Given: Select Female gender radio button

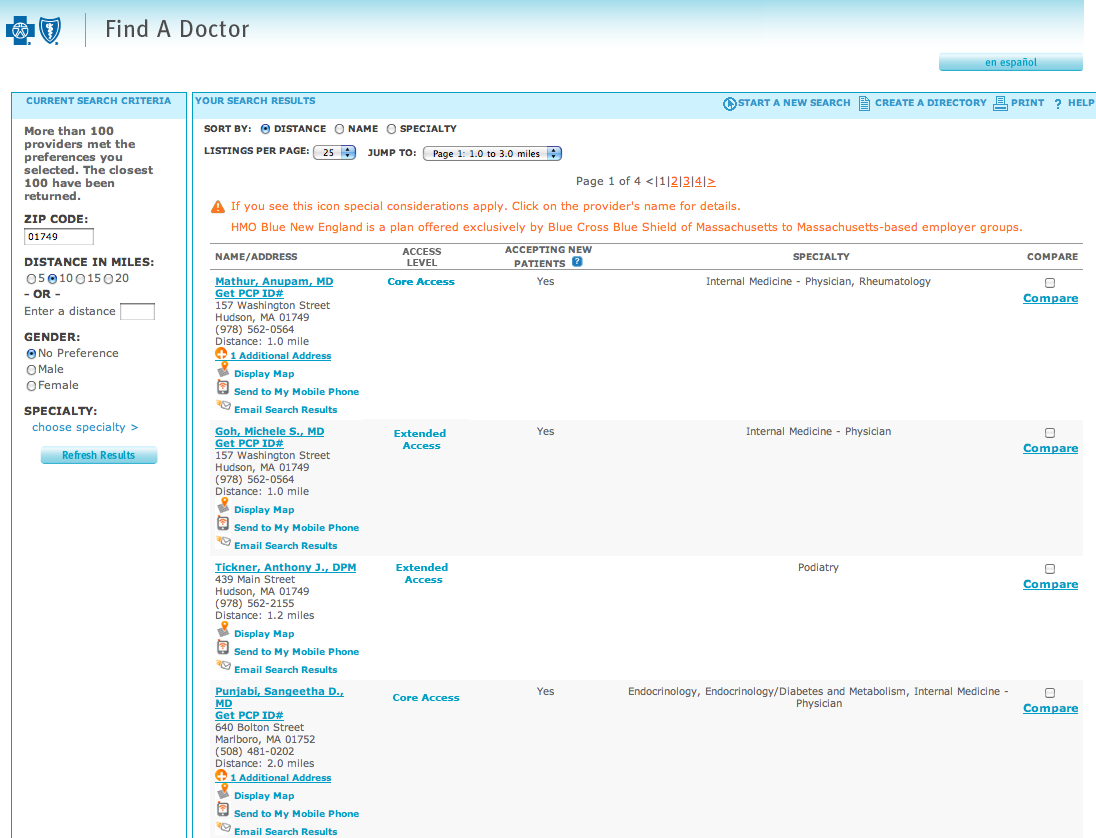Looking at the screenshot, I should pos(31,386).
